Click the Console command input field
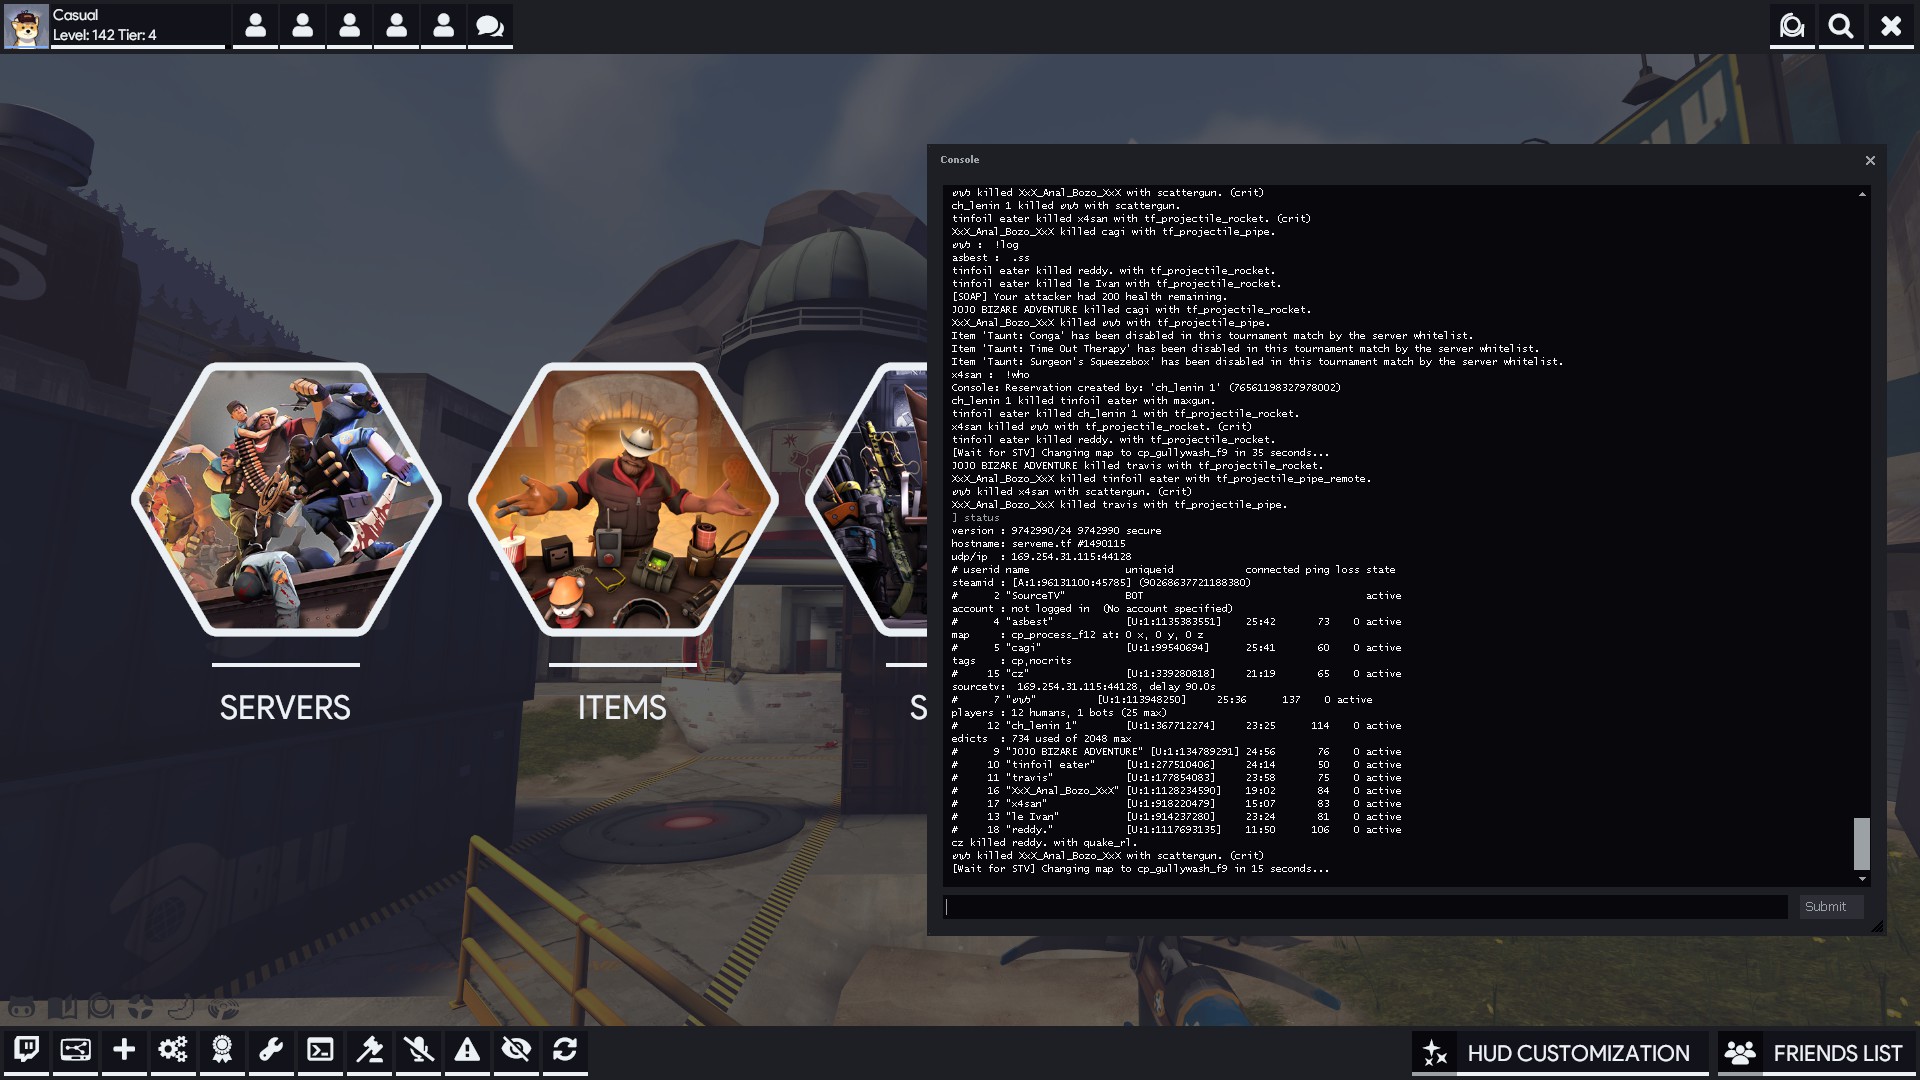 pos(1366,907)
